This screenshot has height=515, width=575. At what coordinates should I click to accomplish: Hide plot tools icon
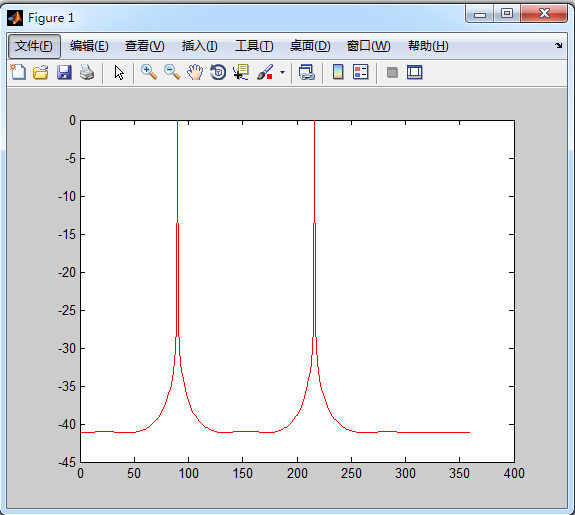(x=392, y=72)
